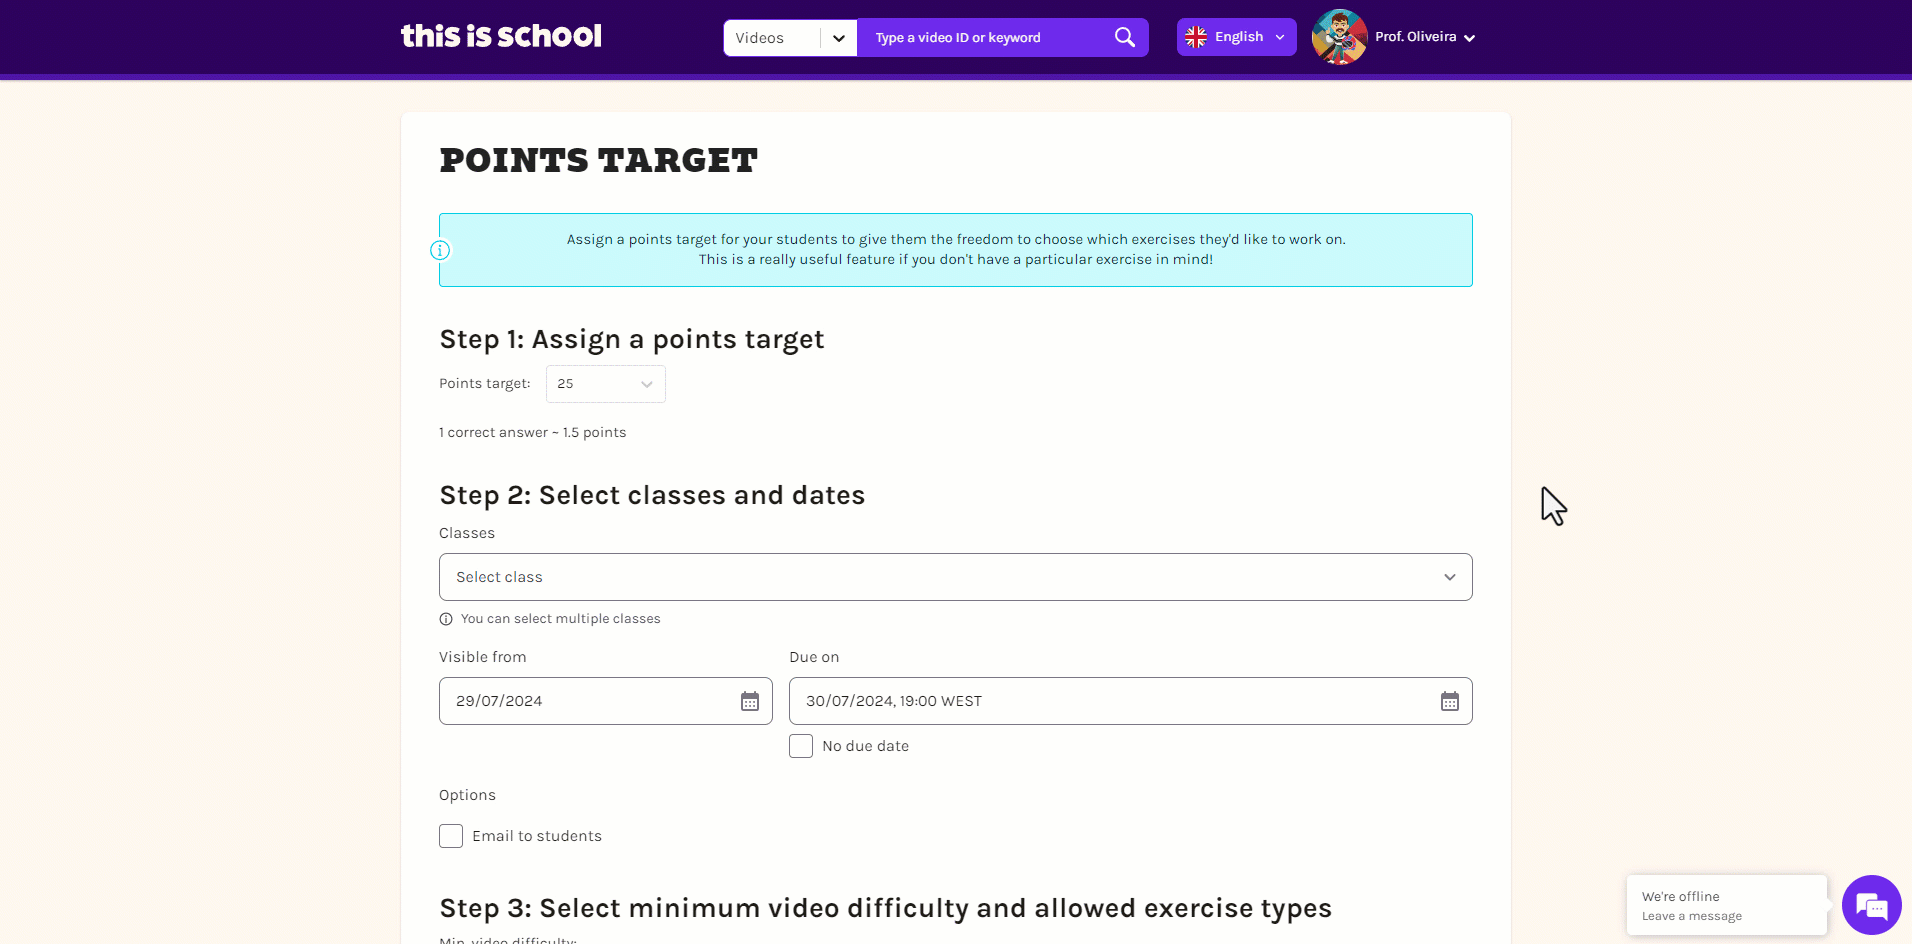
Task: Click the Due on date field
Action: 1131,701
